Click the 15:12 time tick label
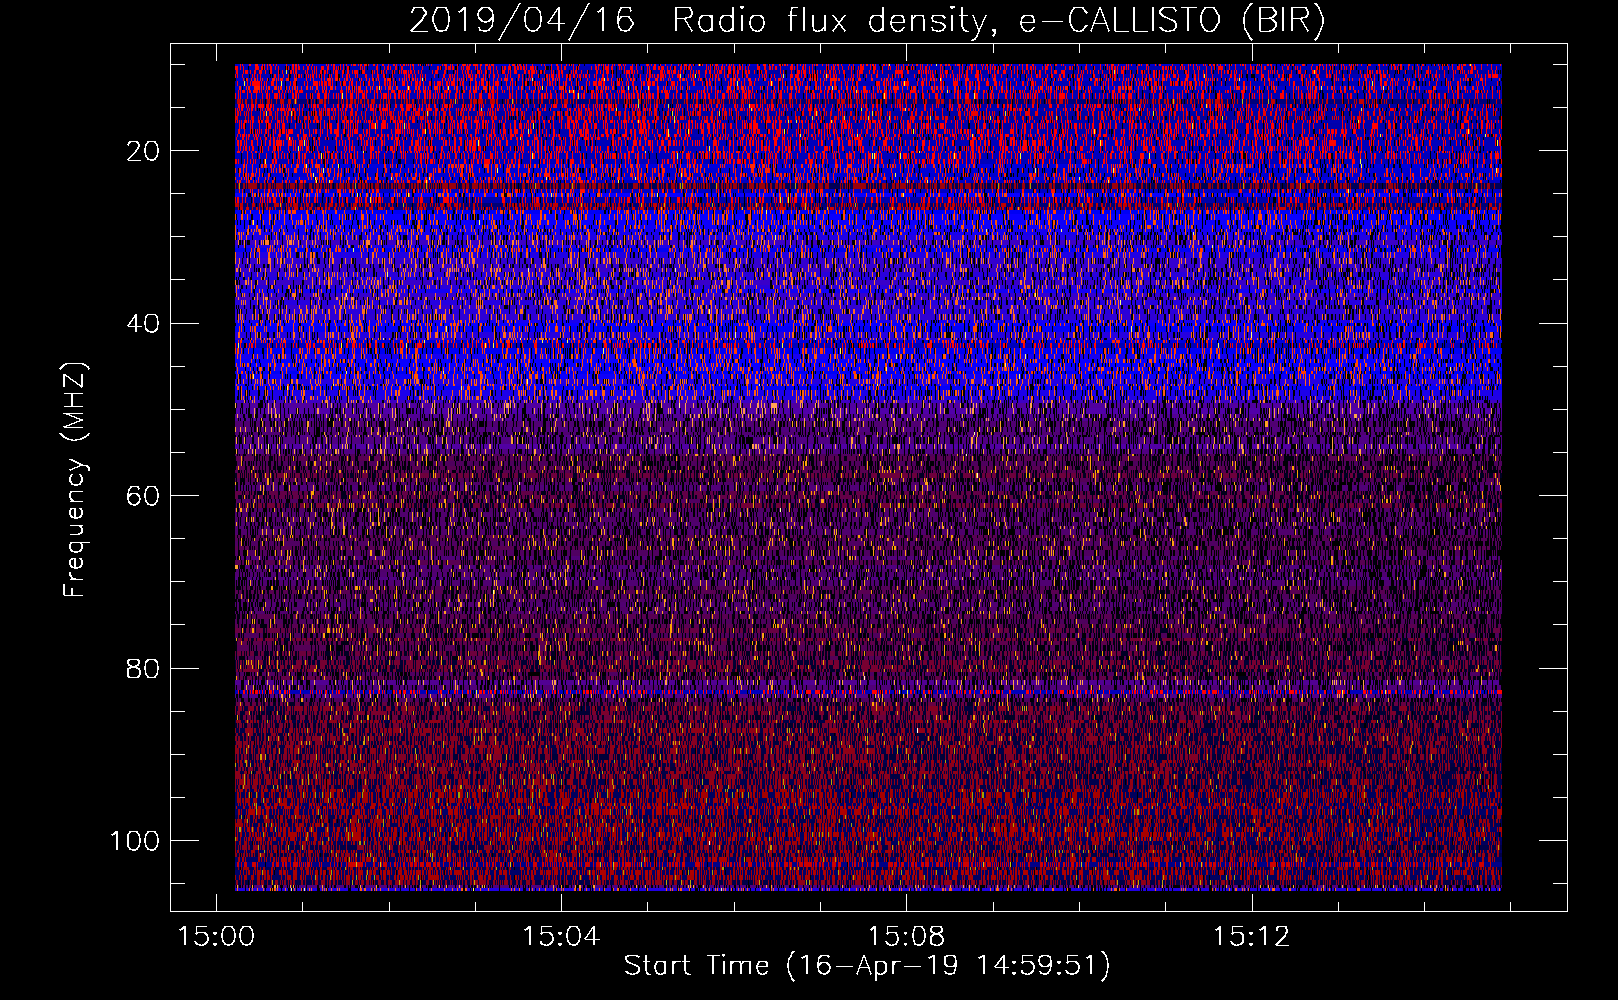 point(1251,937)
